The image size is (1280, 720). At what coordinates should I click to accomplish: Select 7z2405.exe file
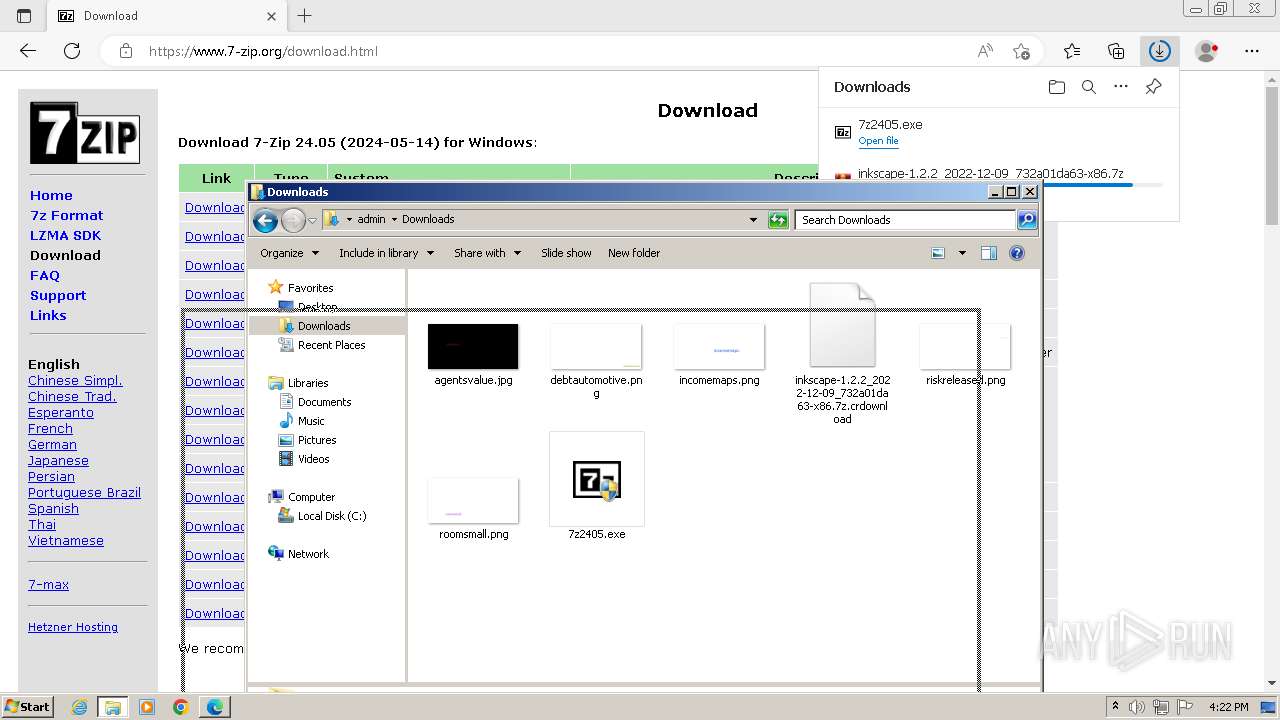pos(597,487)
